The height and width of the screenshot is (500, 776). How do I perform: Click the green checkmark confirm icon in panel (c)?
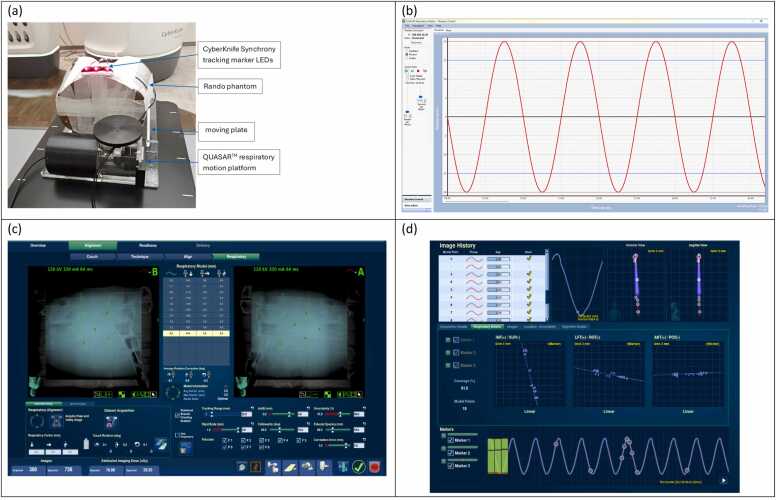(x=359, y=466)
